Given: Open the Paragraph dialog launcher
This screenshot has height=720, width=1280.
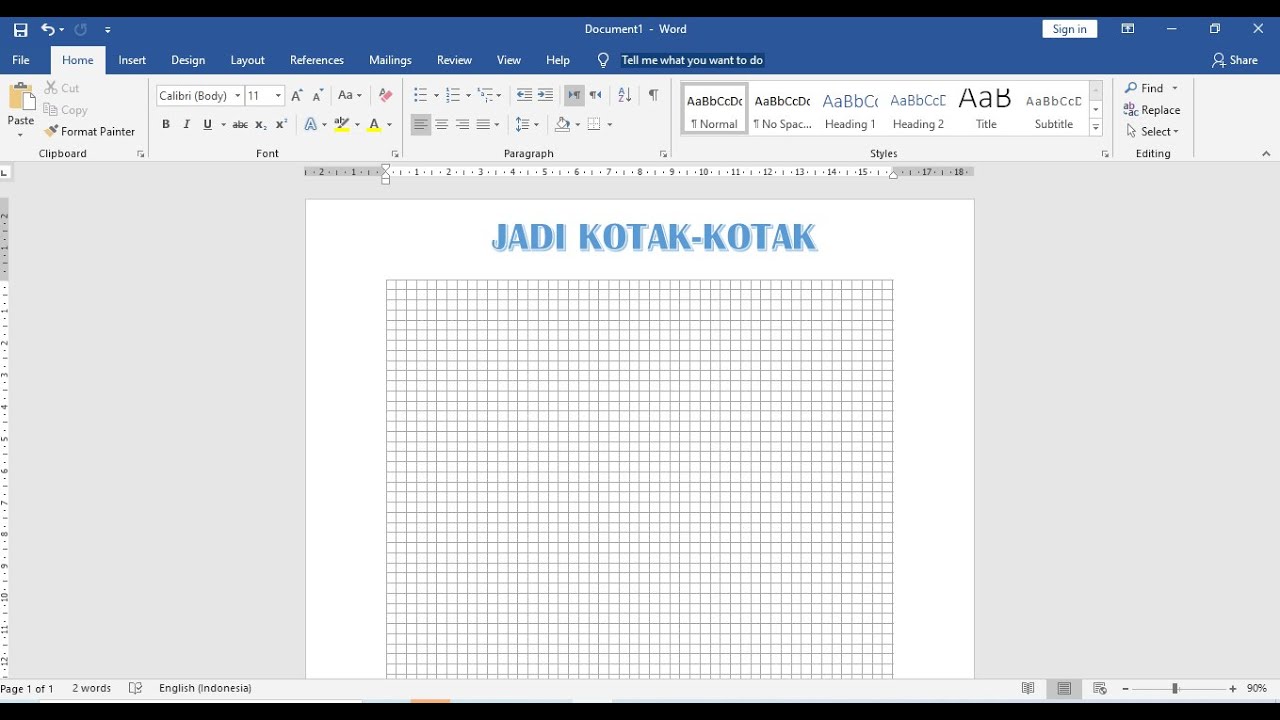Looking at the screenshot, I should (x=663, y=154).
